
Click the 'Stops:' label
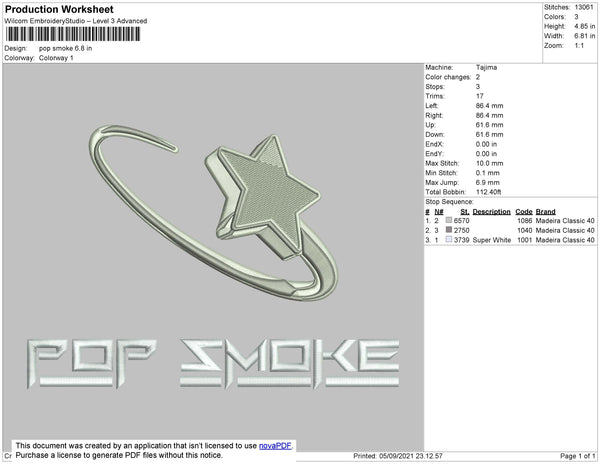pos(435,87)
